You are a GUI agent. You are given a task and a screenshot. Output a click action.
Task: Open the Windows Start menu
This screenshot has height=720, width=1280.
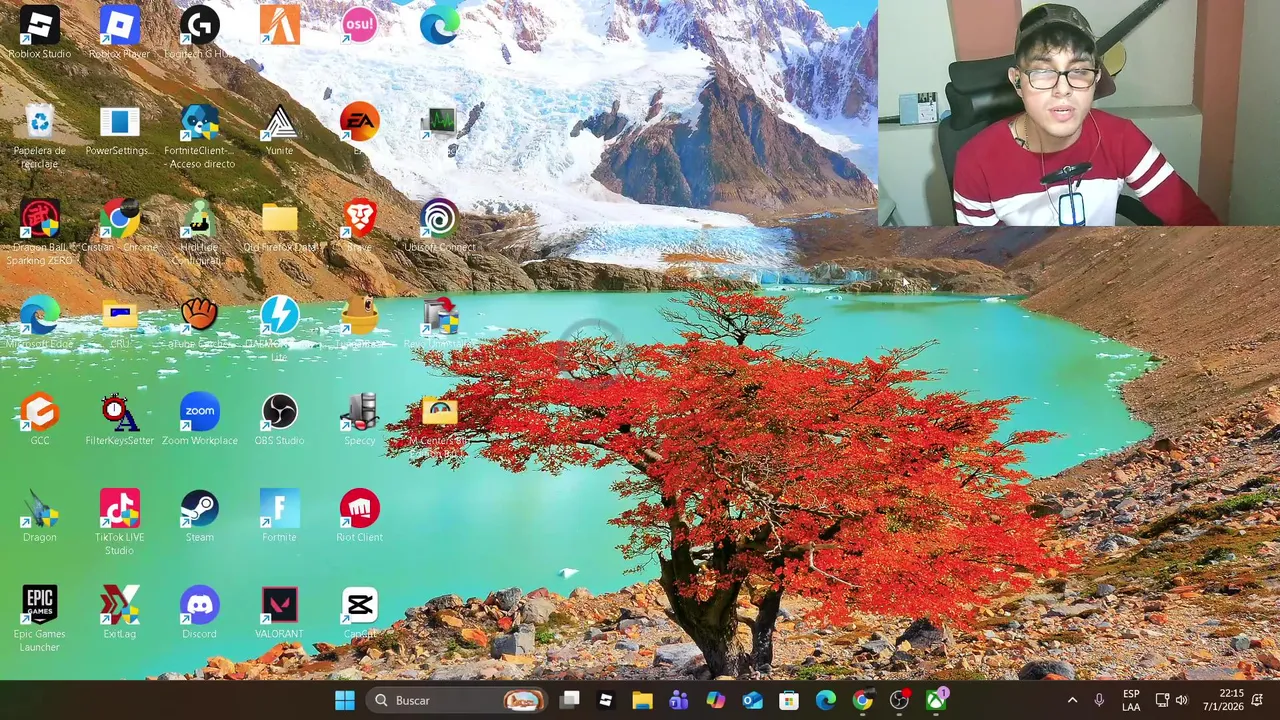pos(345,700)
